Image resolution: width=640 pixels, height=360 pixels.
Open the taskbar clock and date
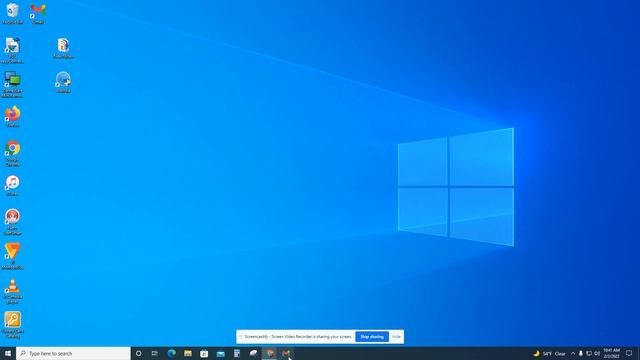tap(611, 353)
